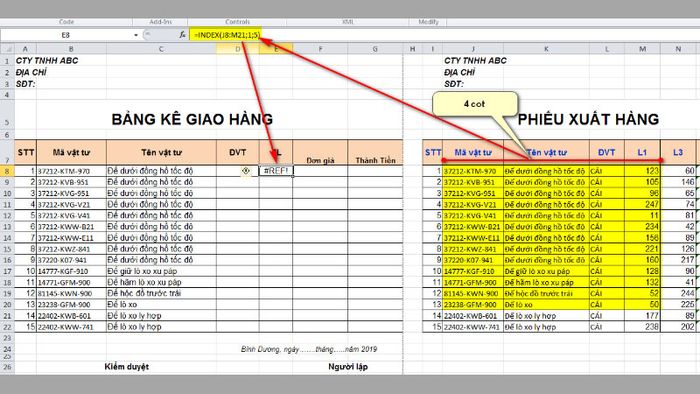This screenshot has width=700, height=394.
Task: Click the Bình Dương date line
Action: coord(309,349)
